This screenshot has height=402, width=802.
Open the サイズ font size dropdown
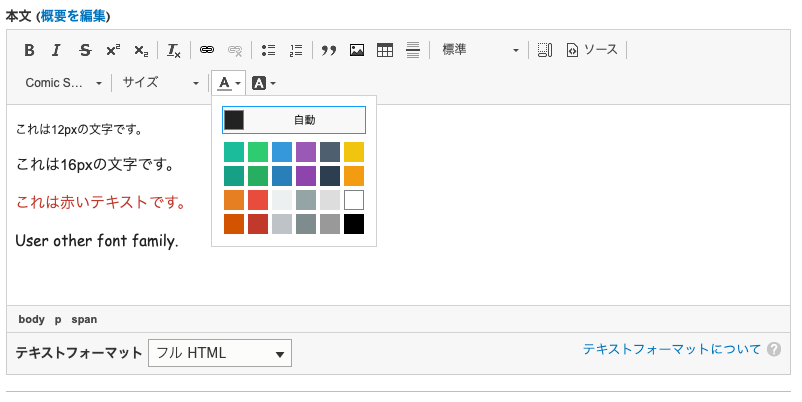pos(160,83)
